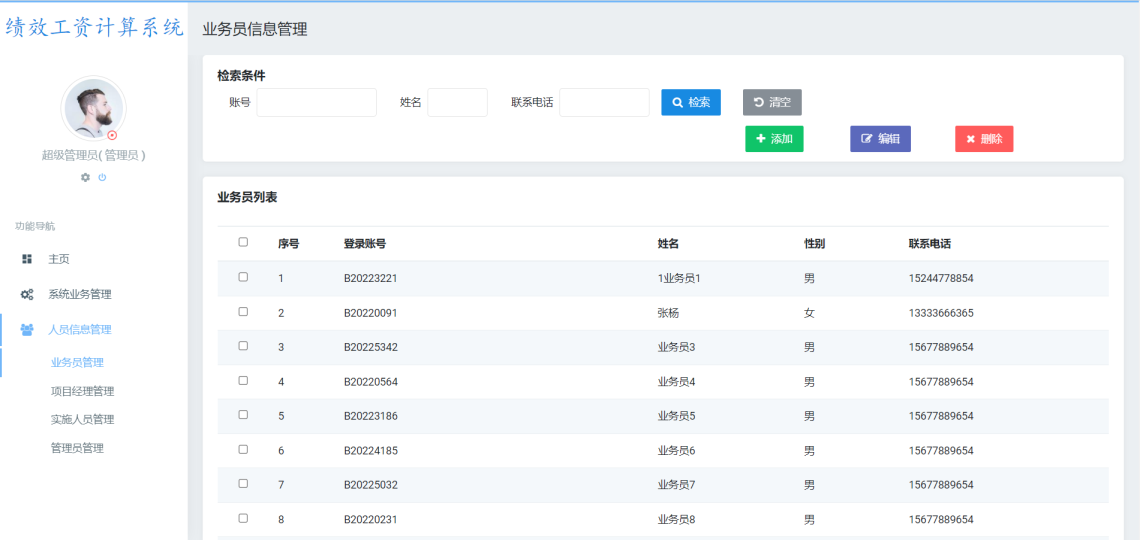Expand the 系统业务管理 menu
Viewport: 1140px width, 540px height.
click(x=80, y=294)
